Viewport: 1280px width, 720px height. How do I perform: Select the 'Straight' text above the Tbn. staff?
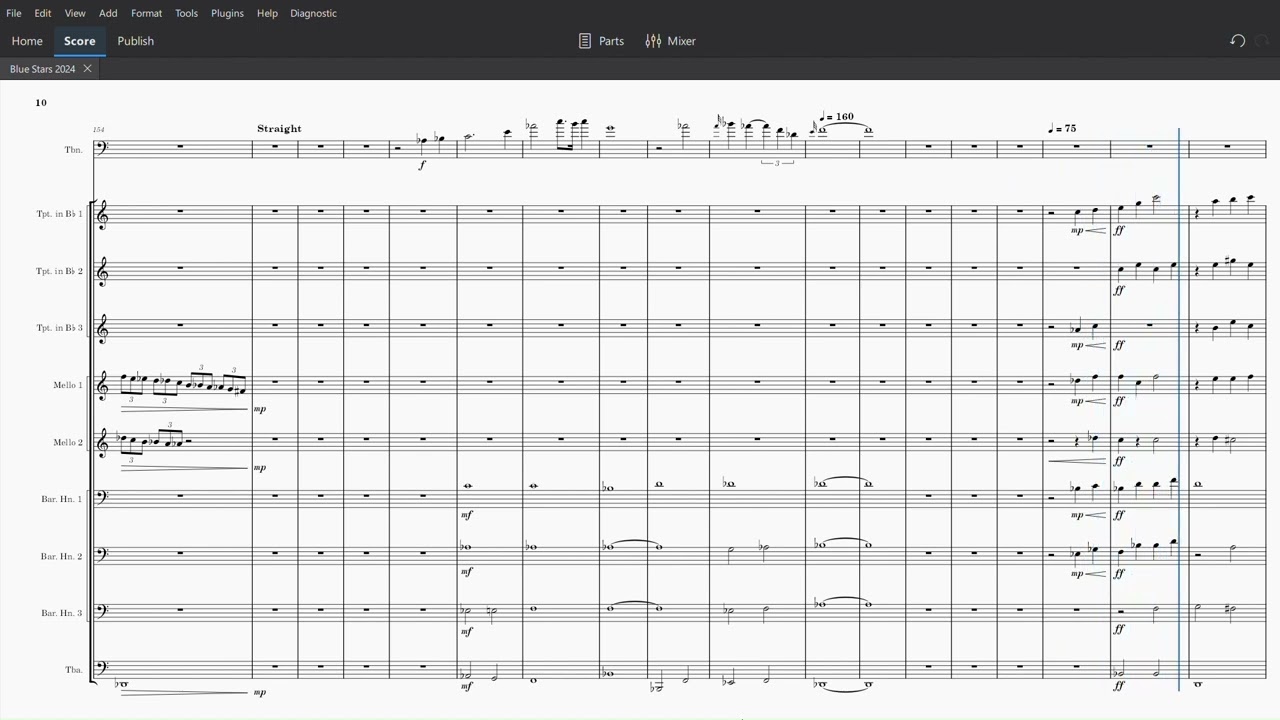tap(279, 128)
